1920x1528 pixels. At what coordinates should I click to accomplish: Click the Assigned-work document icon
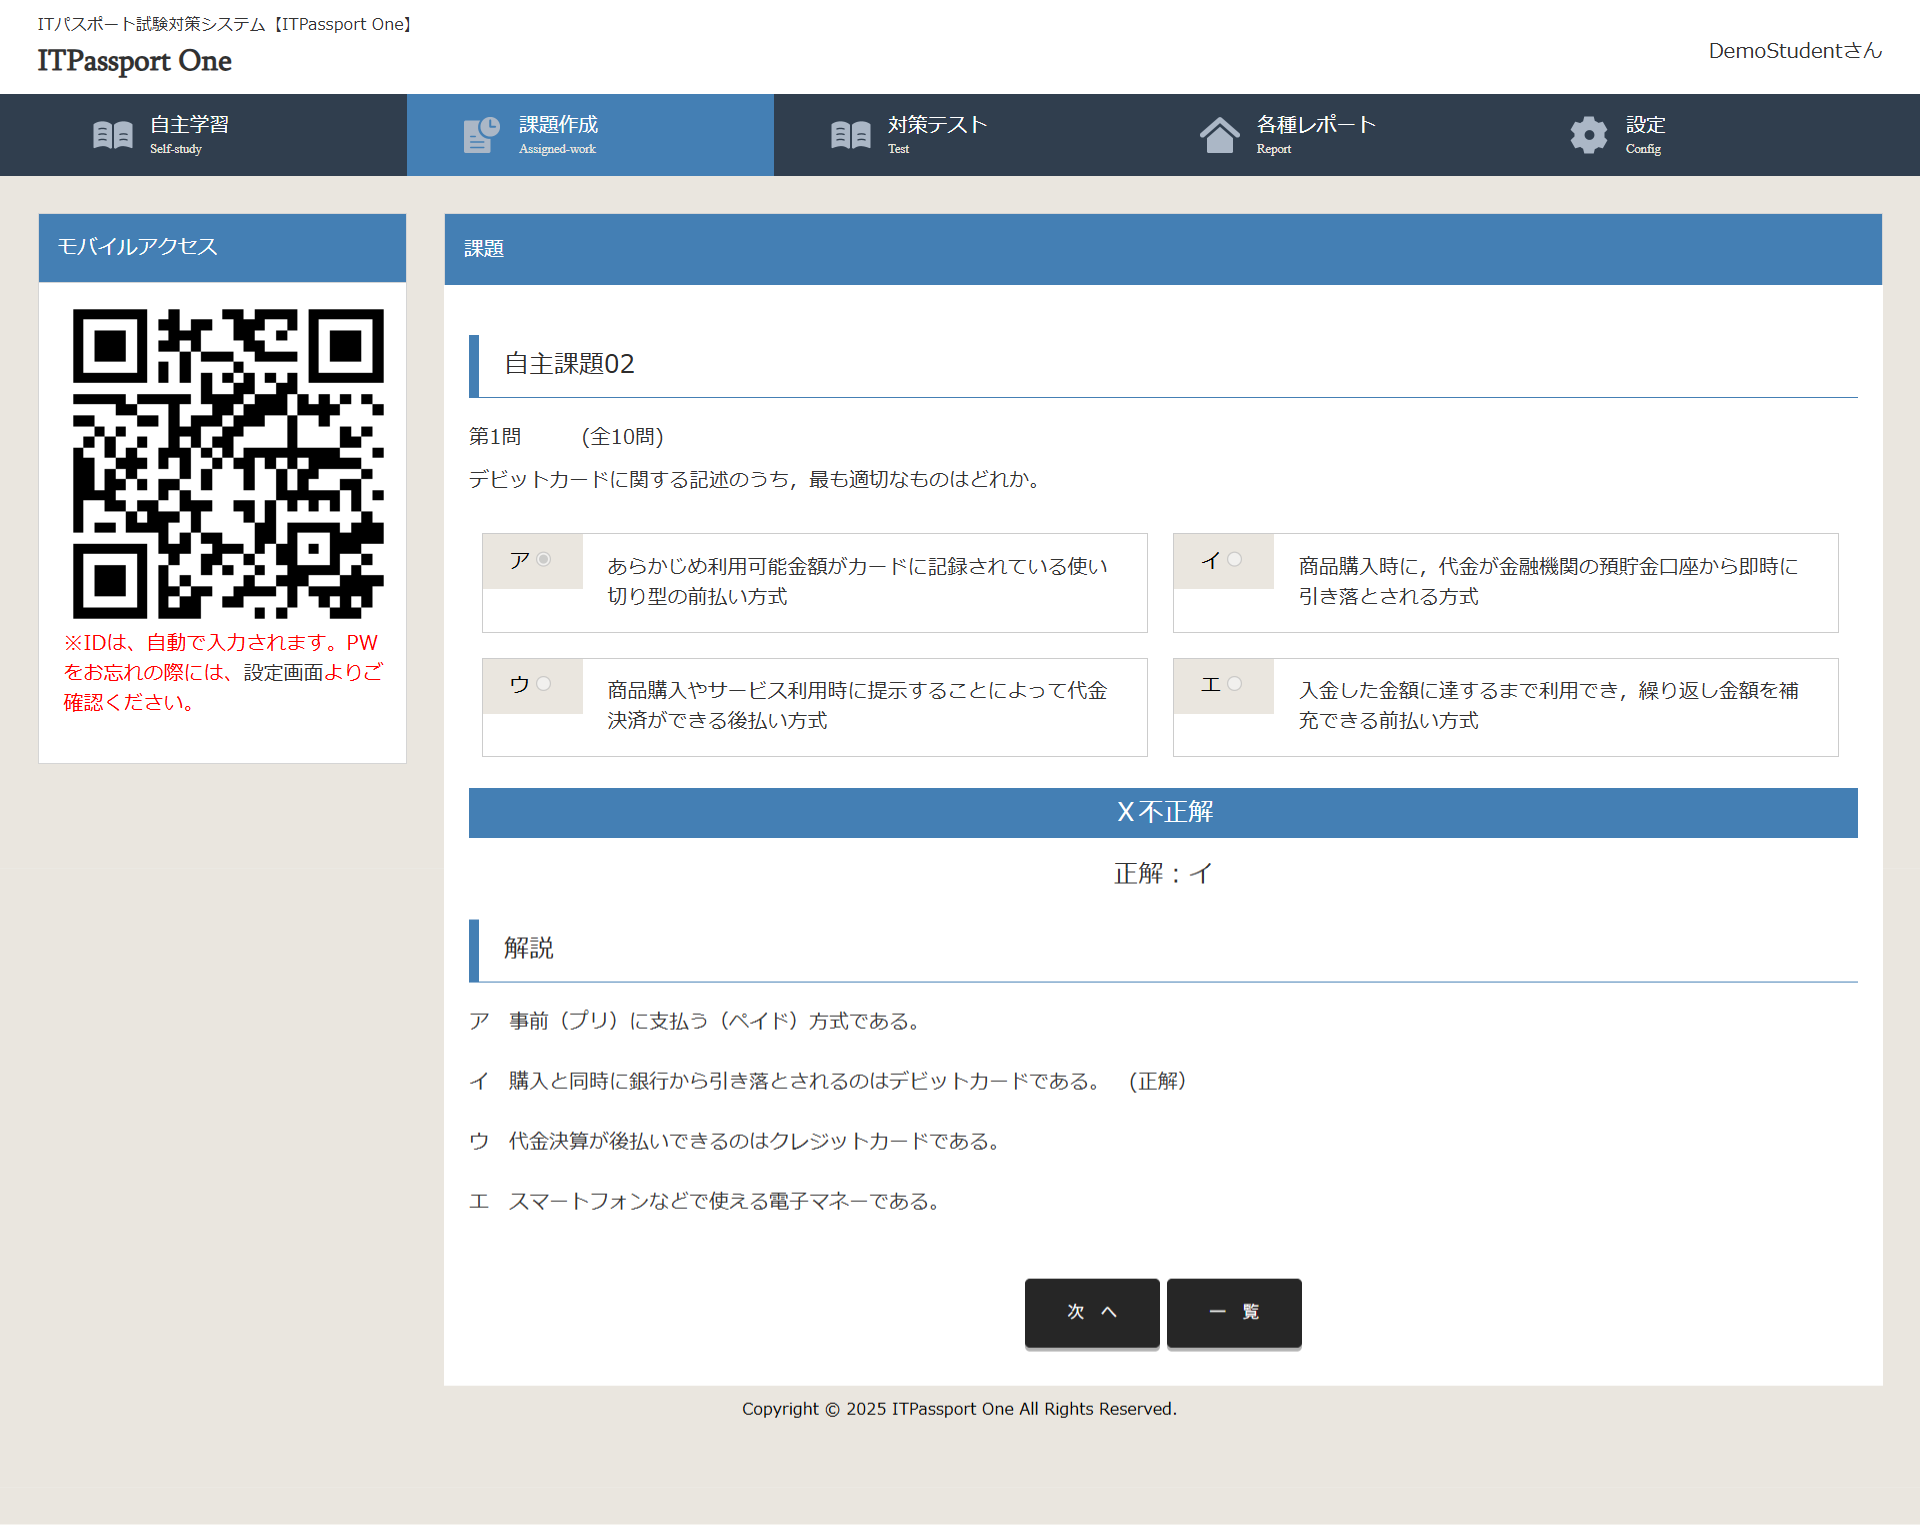[480, 134]
